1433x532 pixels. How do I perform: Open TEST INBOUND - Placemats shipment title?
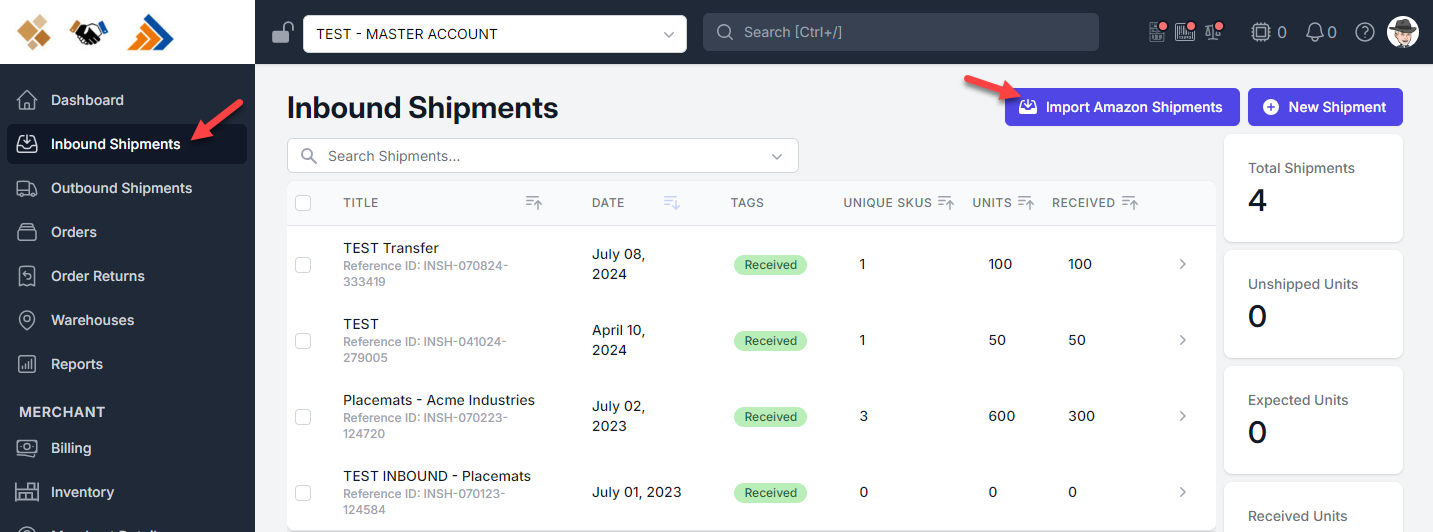[x=437, y=476]
